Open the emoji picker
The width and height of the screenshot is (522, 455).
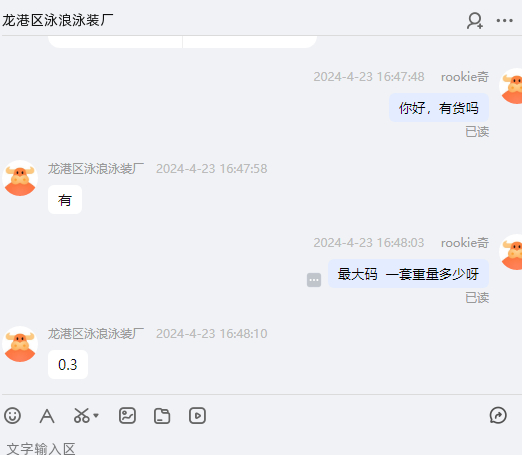coord(13,416)
